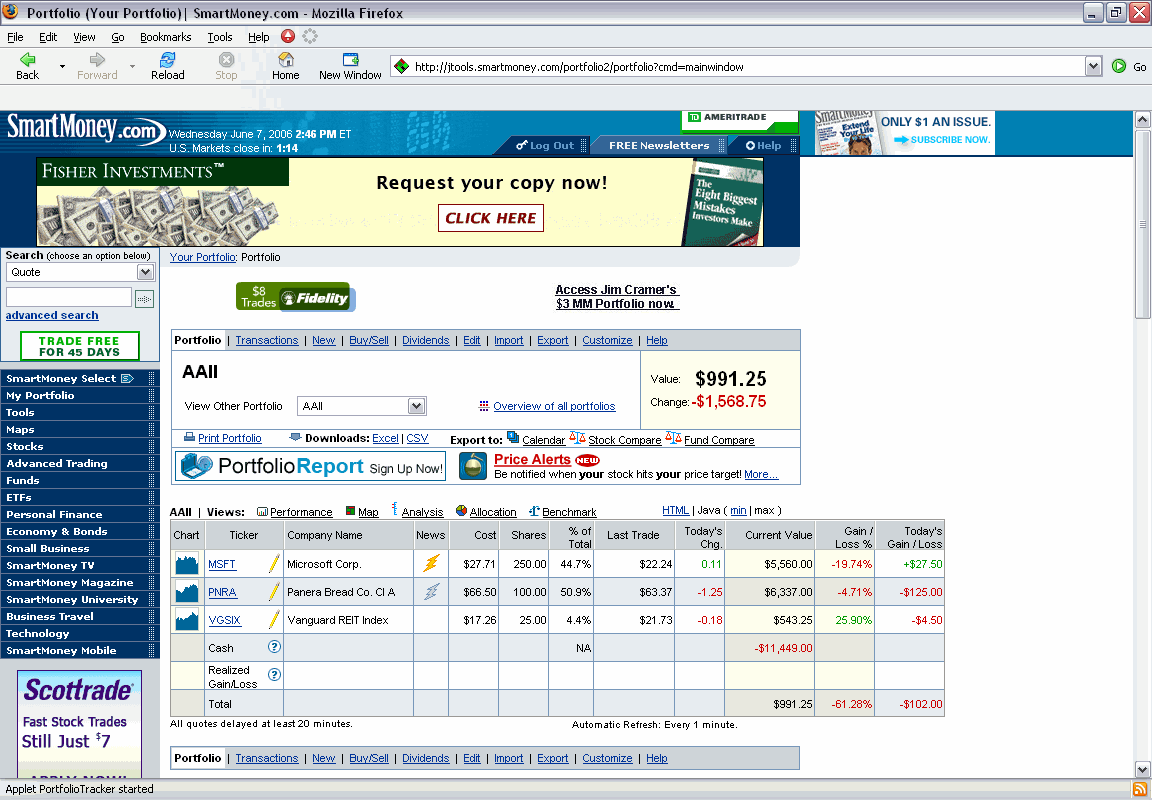The image size is (1152, 800).
Task: Expand the Search Quote type dropdown
Action: [x=145, y=272]
